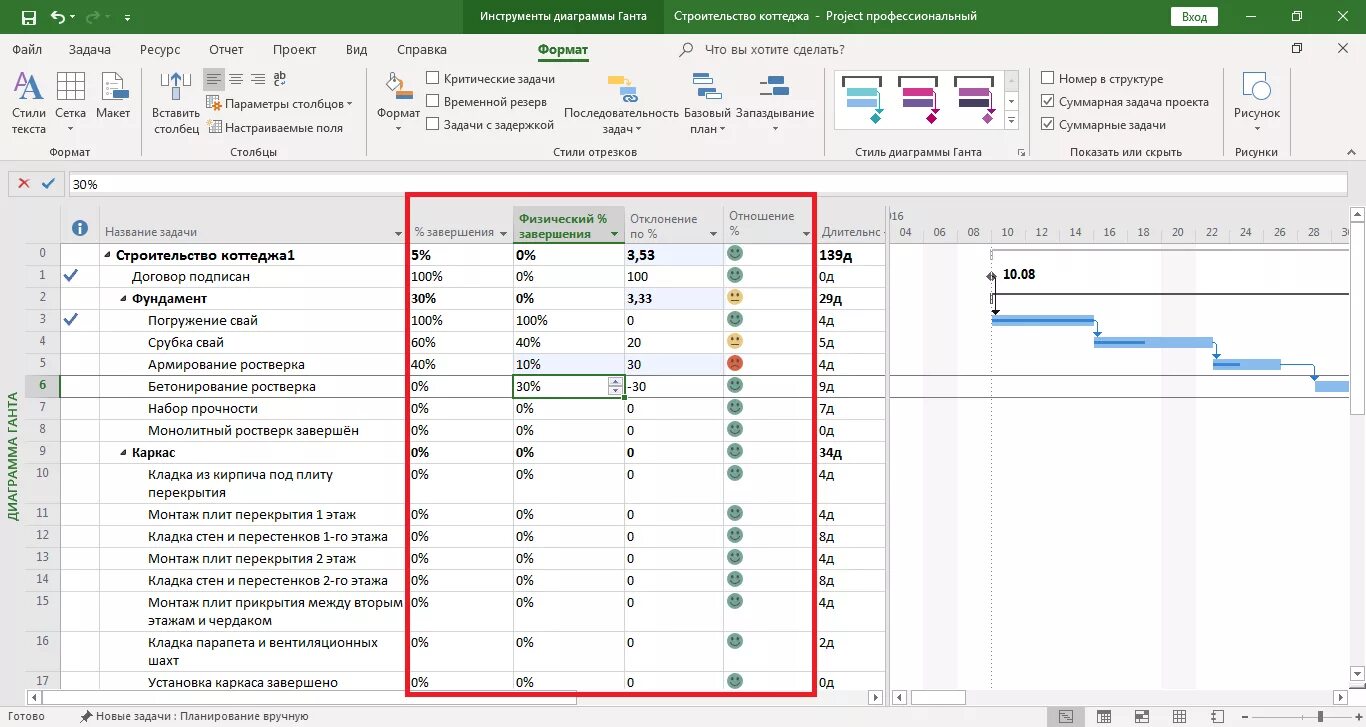Screen dimensions: 1366x727
Task: Align column text center
Action: [236, 79]
